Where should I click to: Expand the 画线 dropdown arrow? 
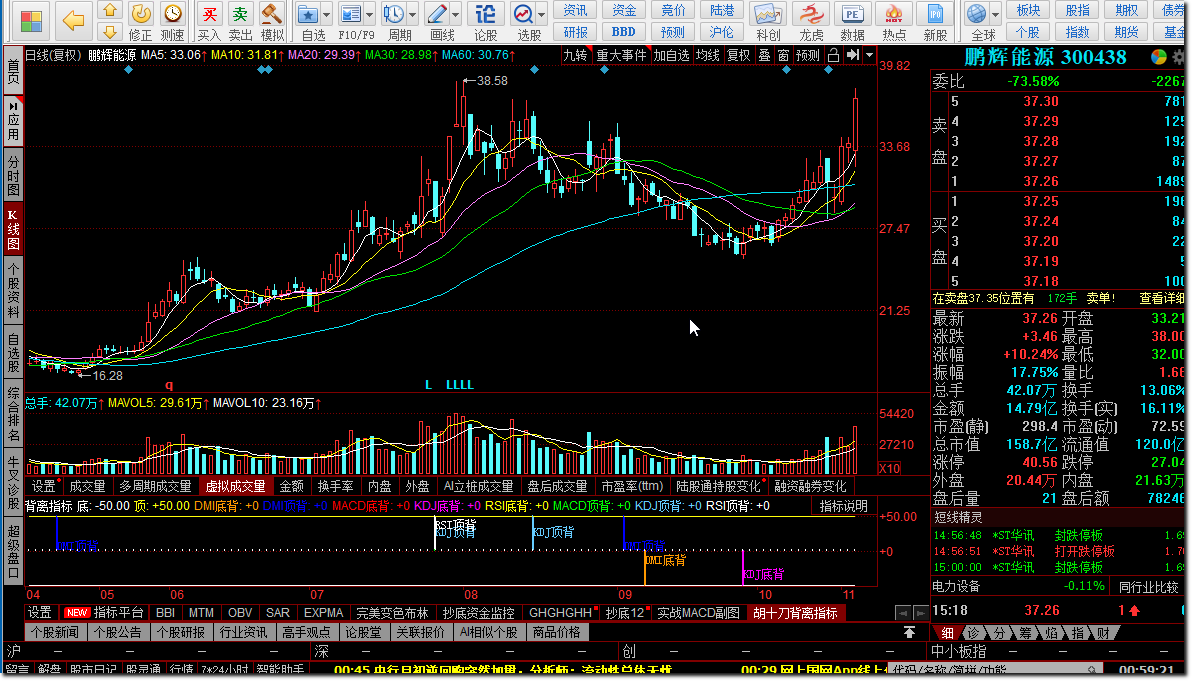456,14
